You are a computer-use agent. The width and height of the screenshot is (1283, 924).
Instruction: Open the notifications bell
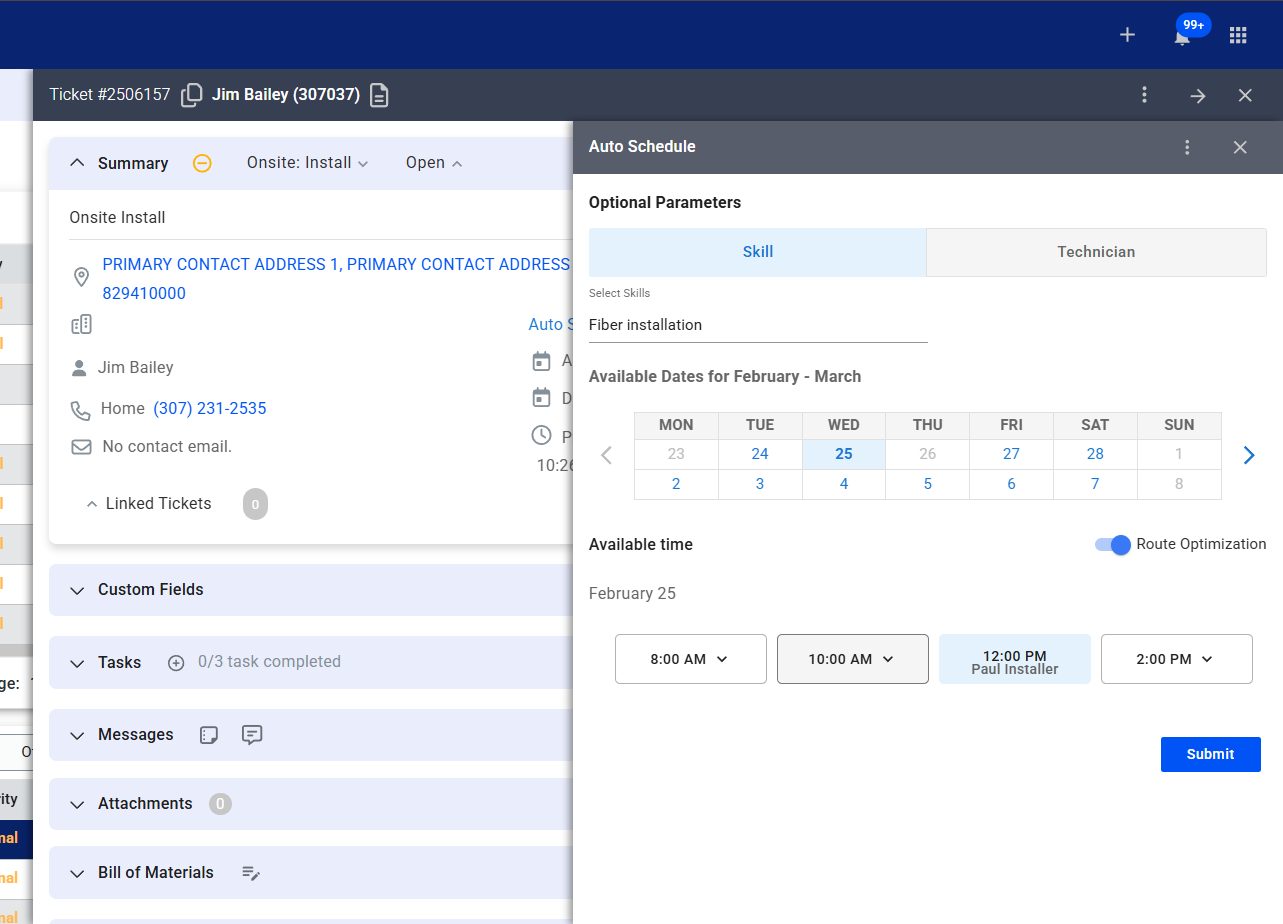click(x=1182, y=37)
